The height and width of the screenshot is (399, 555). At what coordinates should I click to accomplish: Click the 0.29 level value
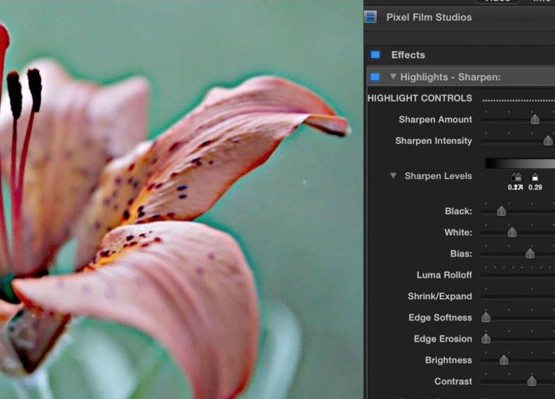pyautogui.click(x=535, y=187)
